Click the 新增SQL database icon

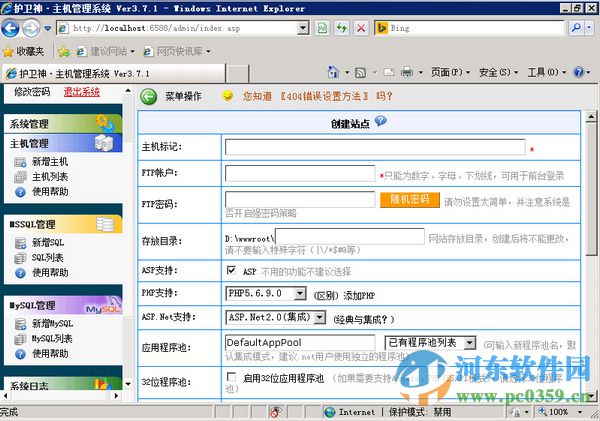20,243
